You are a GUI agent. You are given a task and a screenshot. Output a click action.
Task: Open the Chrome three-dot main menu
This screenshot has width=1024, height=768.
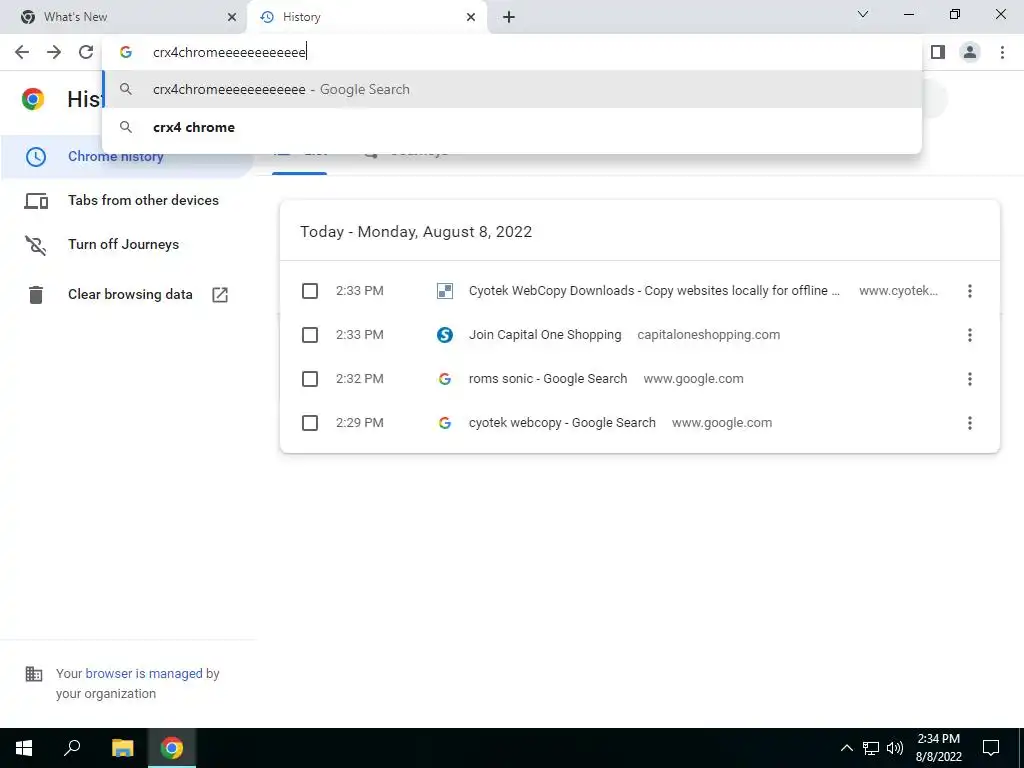click(1002, 52)
